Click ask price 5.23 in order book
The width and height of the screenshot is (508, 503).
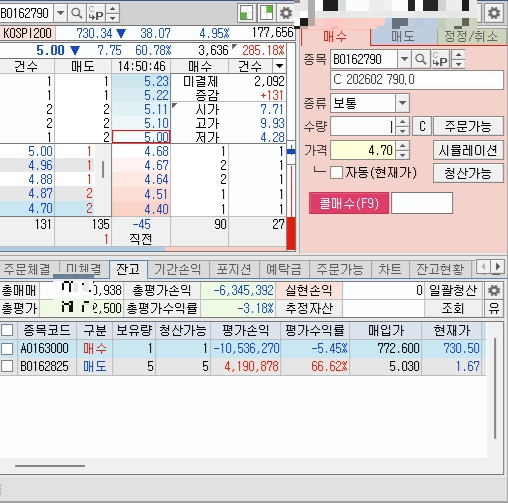point(141,81)
